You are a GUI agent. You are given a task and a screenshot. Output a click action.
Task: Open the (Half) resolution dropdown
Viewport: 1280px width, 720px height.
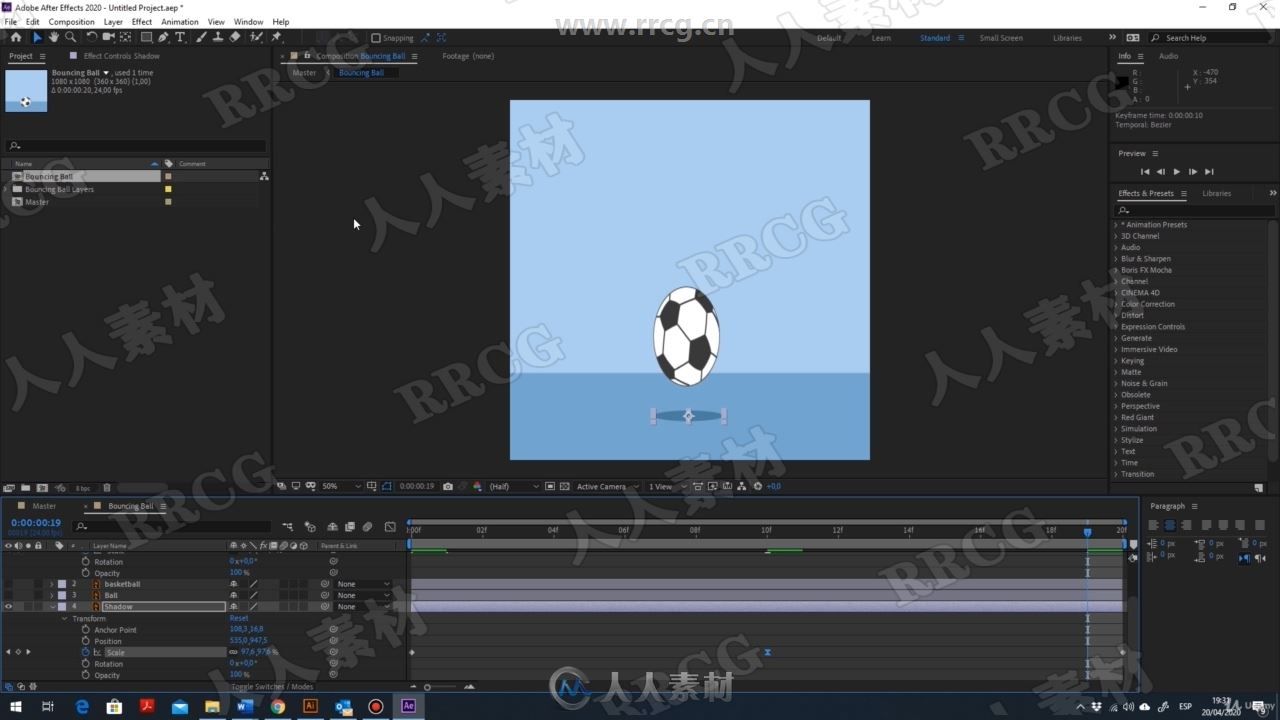click(513, 487)
